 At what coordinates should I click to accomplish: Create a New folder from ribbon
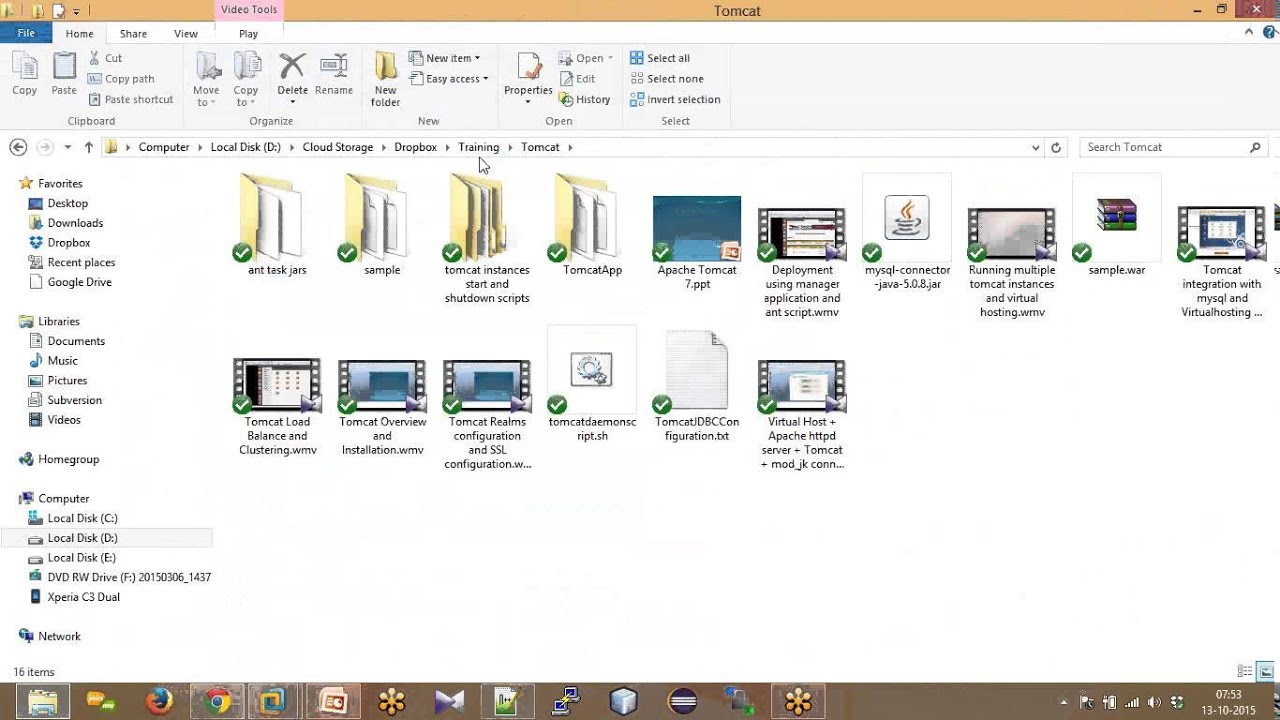386,80
